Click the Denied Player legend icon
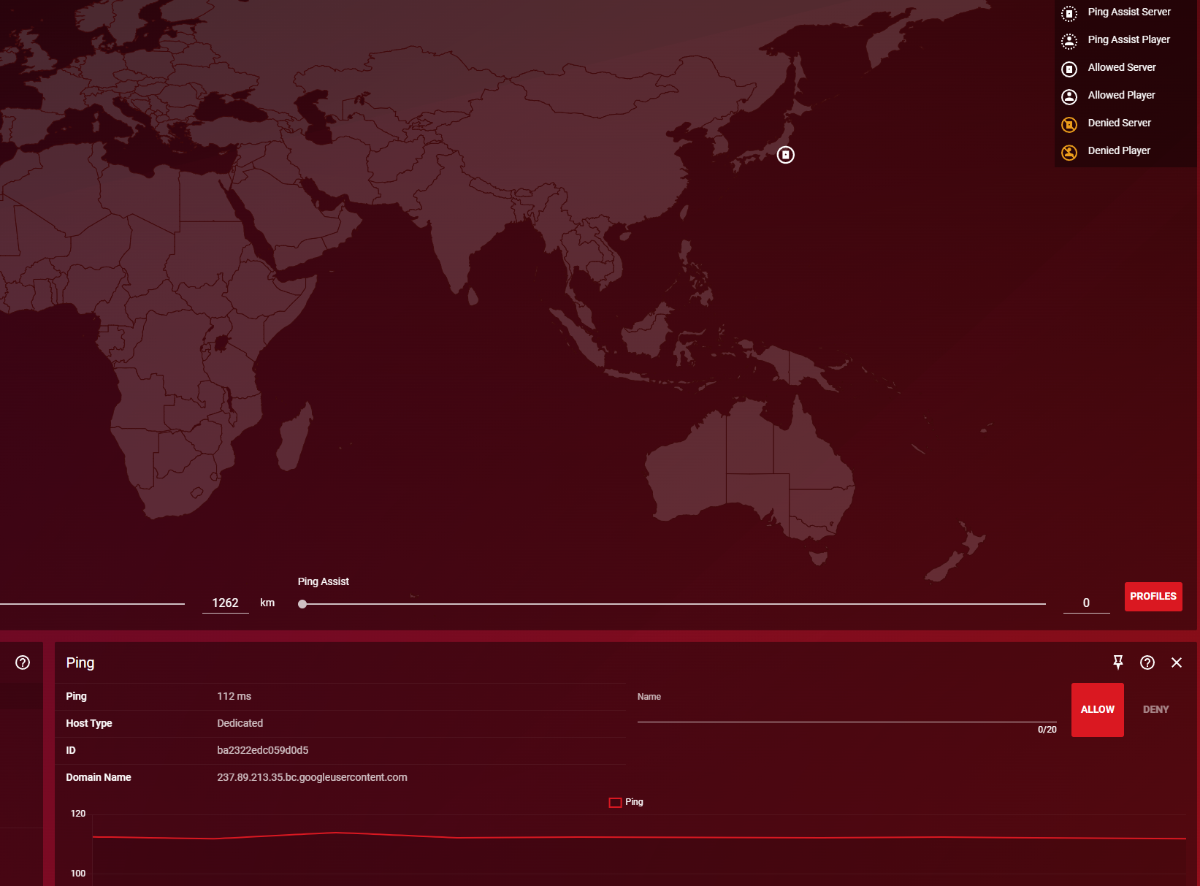 pos(1069,152)
